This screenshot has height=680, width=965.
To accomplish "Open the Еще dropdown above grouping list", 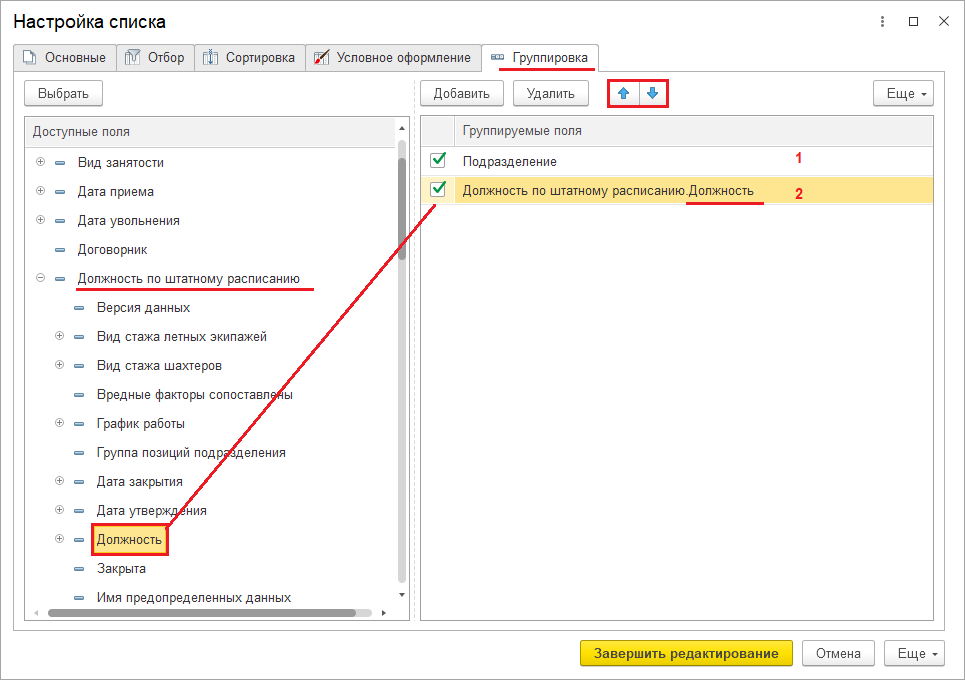I will (x=902, y=94).
